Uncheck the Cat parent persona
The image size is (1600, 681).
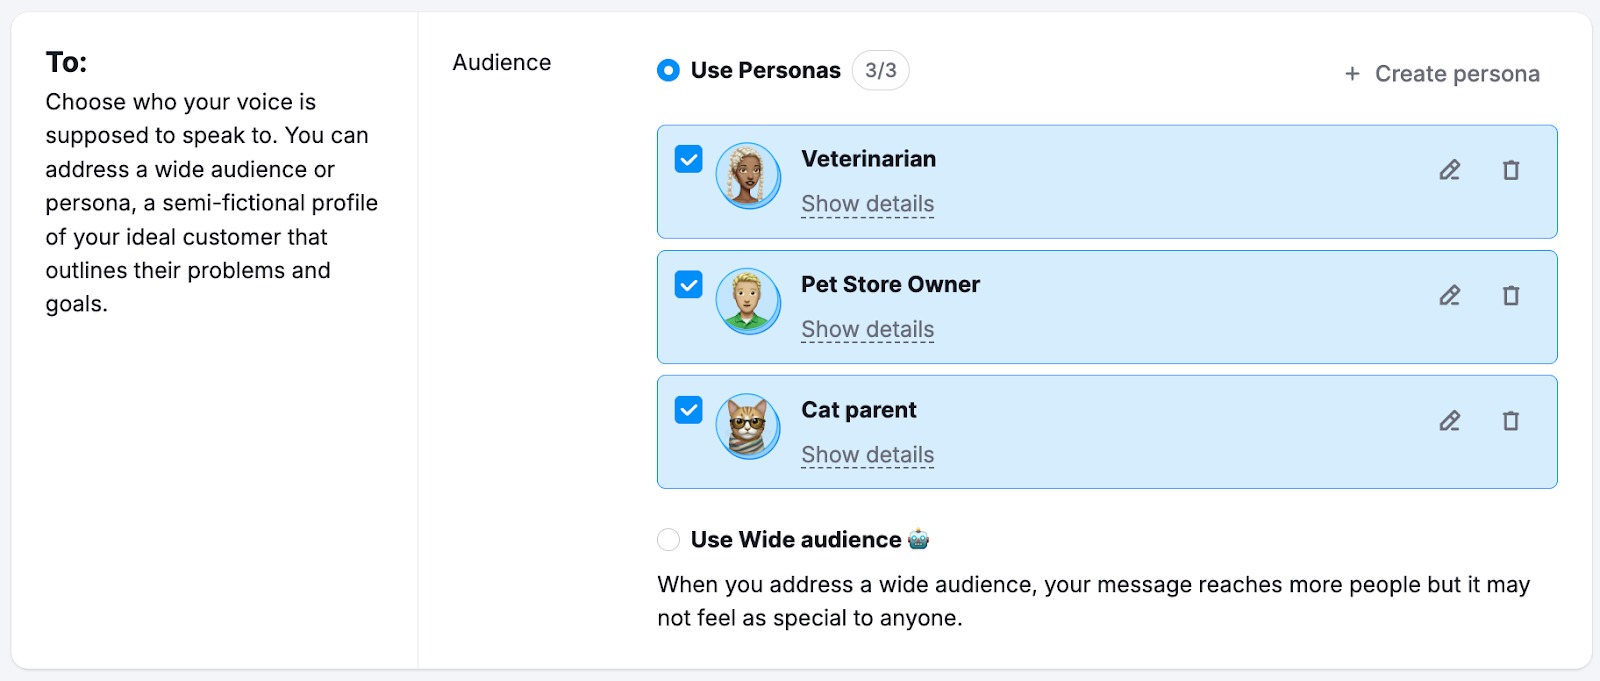click(x=687, y=408)
